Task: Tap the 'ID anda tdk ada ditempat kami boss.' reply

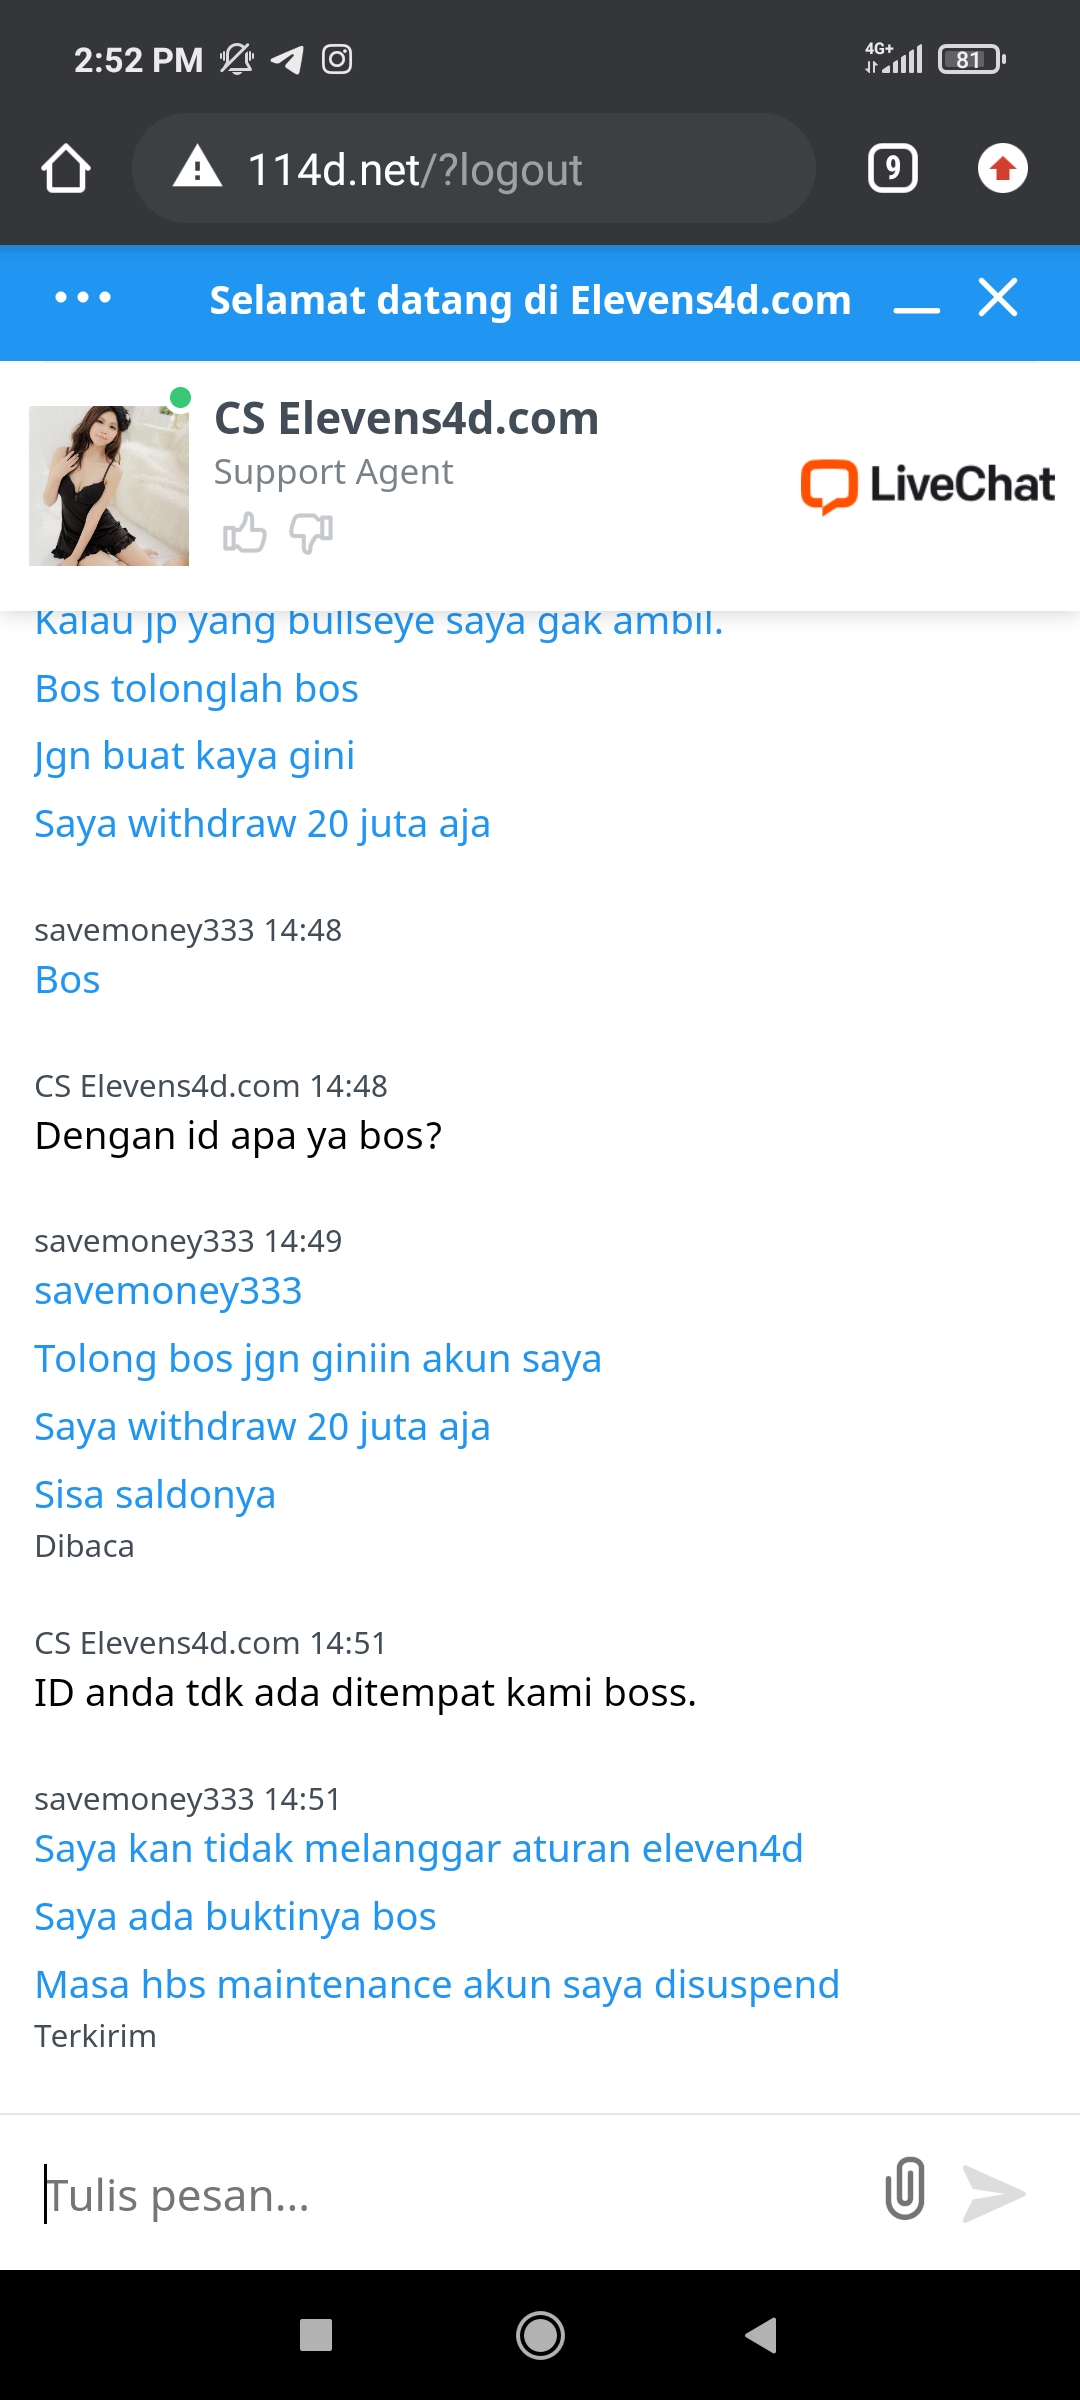Action: 365,1693
